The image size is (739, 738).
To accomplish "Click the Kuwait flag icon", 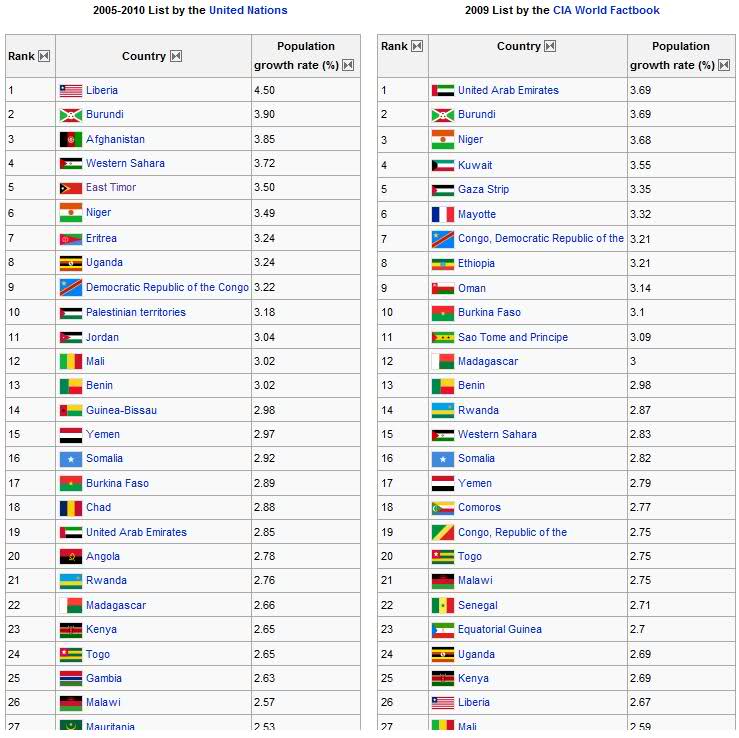I will [x=442, y=165].
